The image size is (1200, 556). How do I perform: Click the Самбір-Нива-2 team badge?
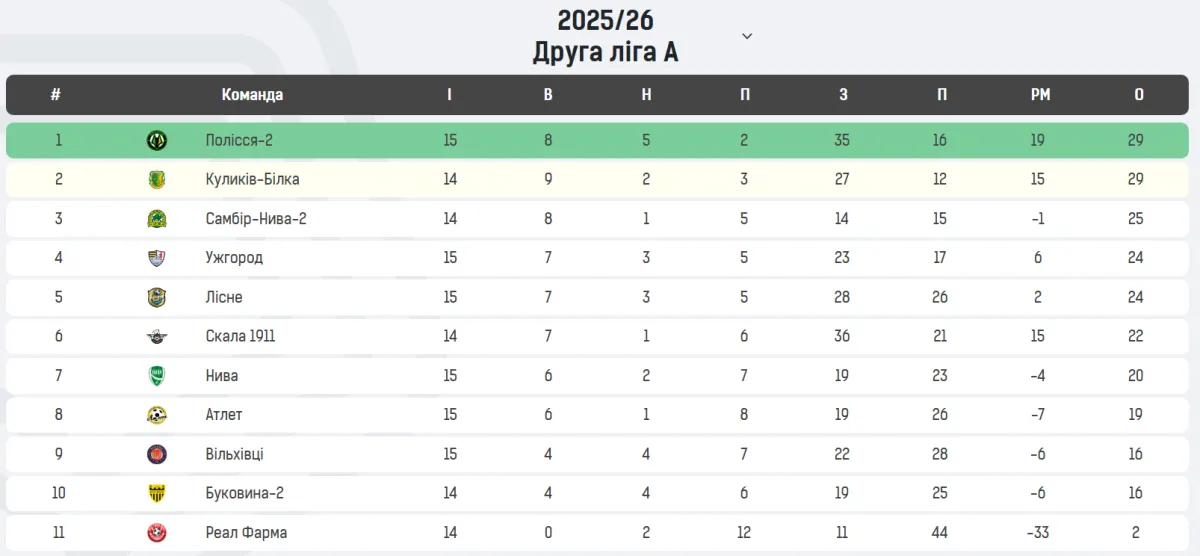157,219
